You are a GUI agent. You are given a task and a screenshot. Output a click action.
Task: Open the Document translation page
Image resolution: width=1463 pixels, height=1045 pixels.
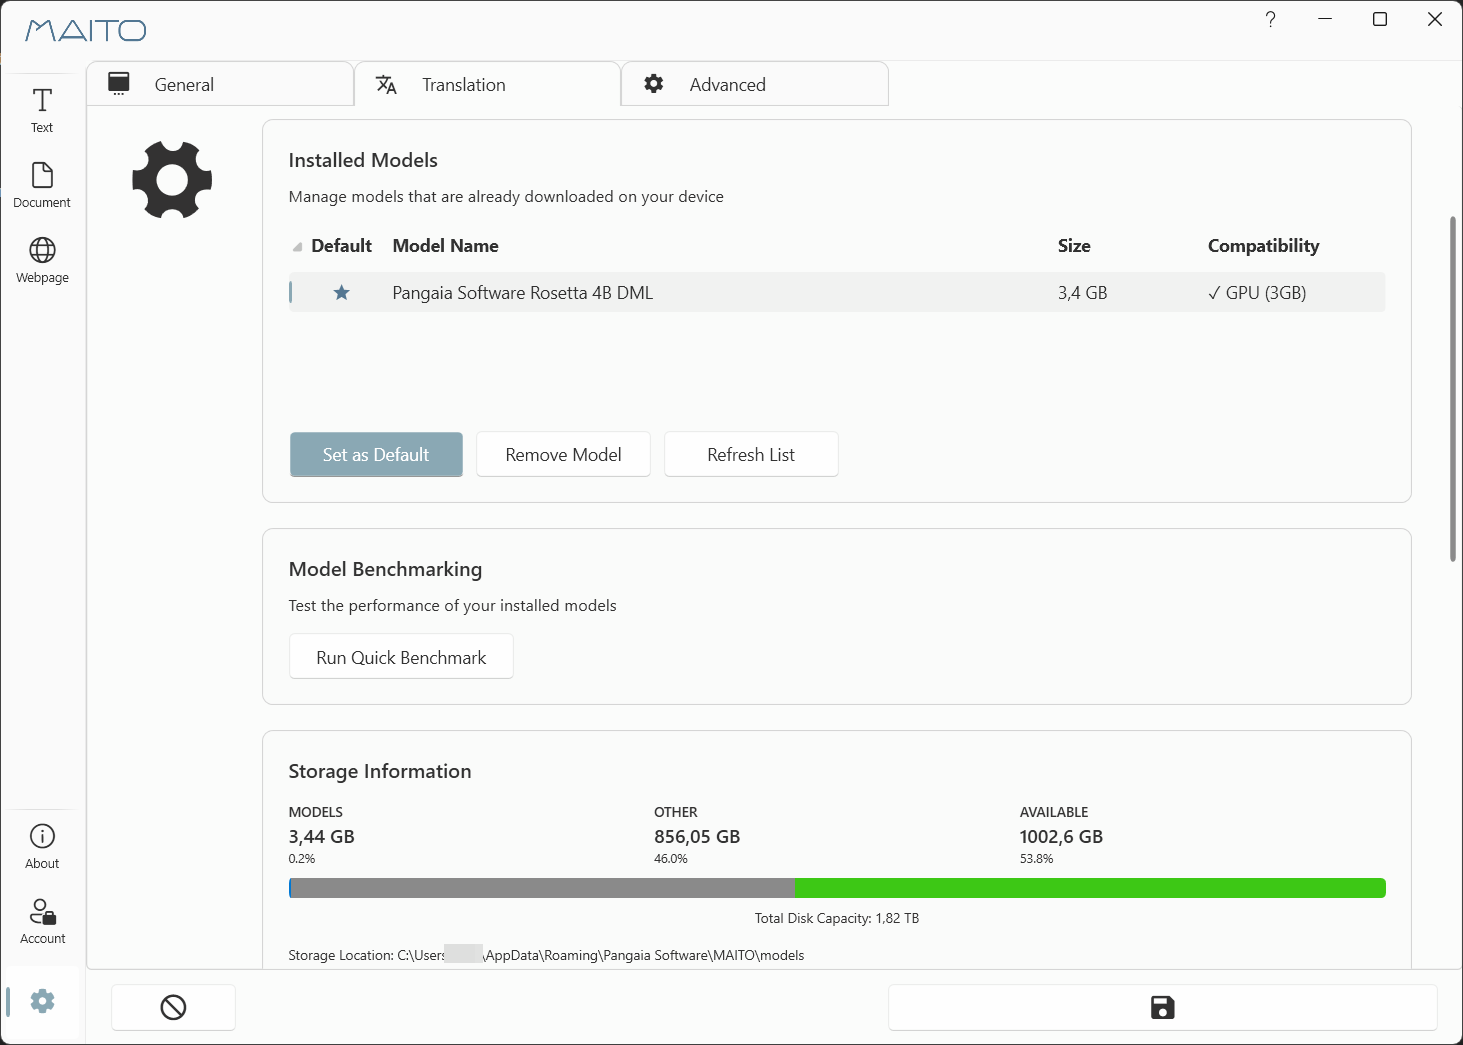tap(42, 185)
